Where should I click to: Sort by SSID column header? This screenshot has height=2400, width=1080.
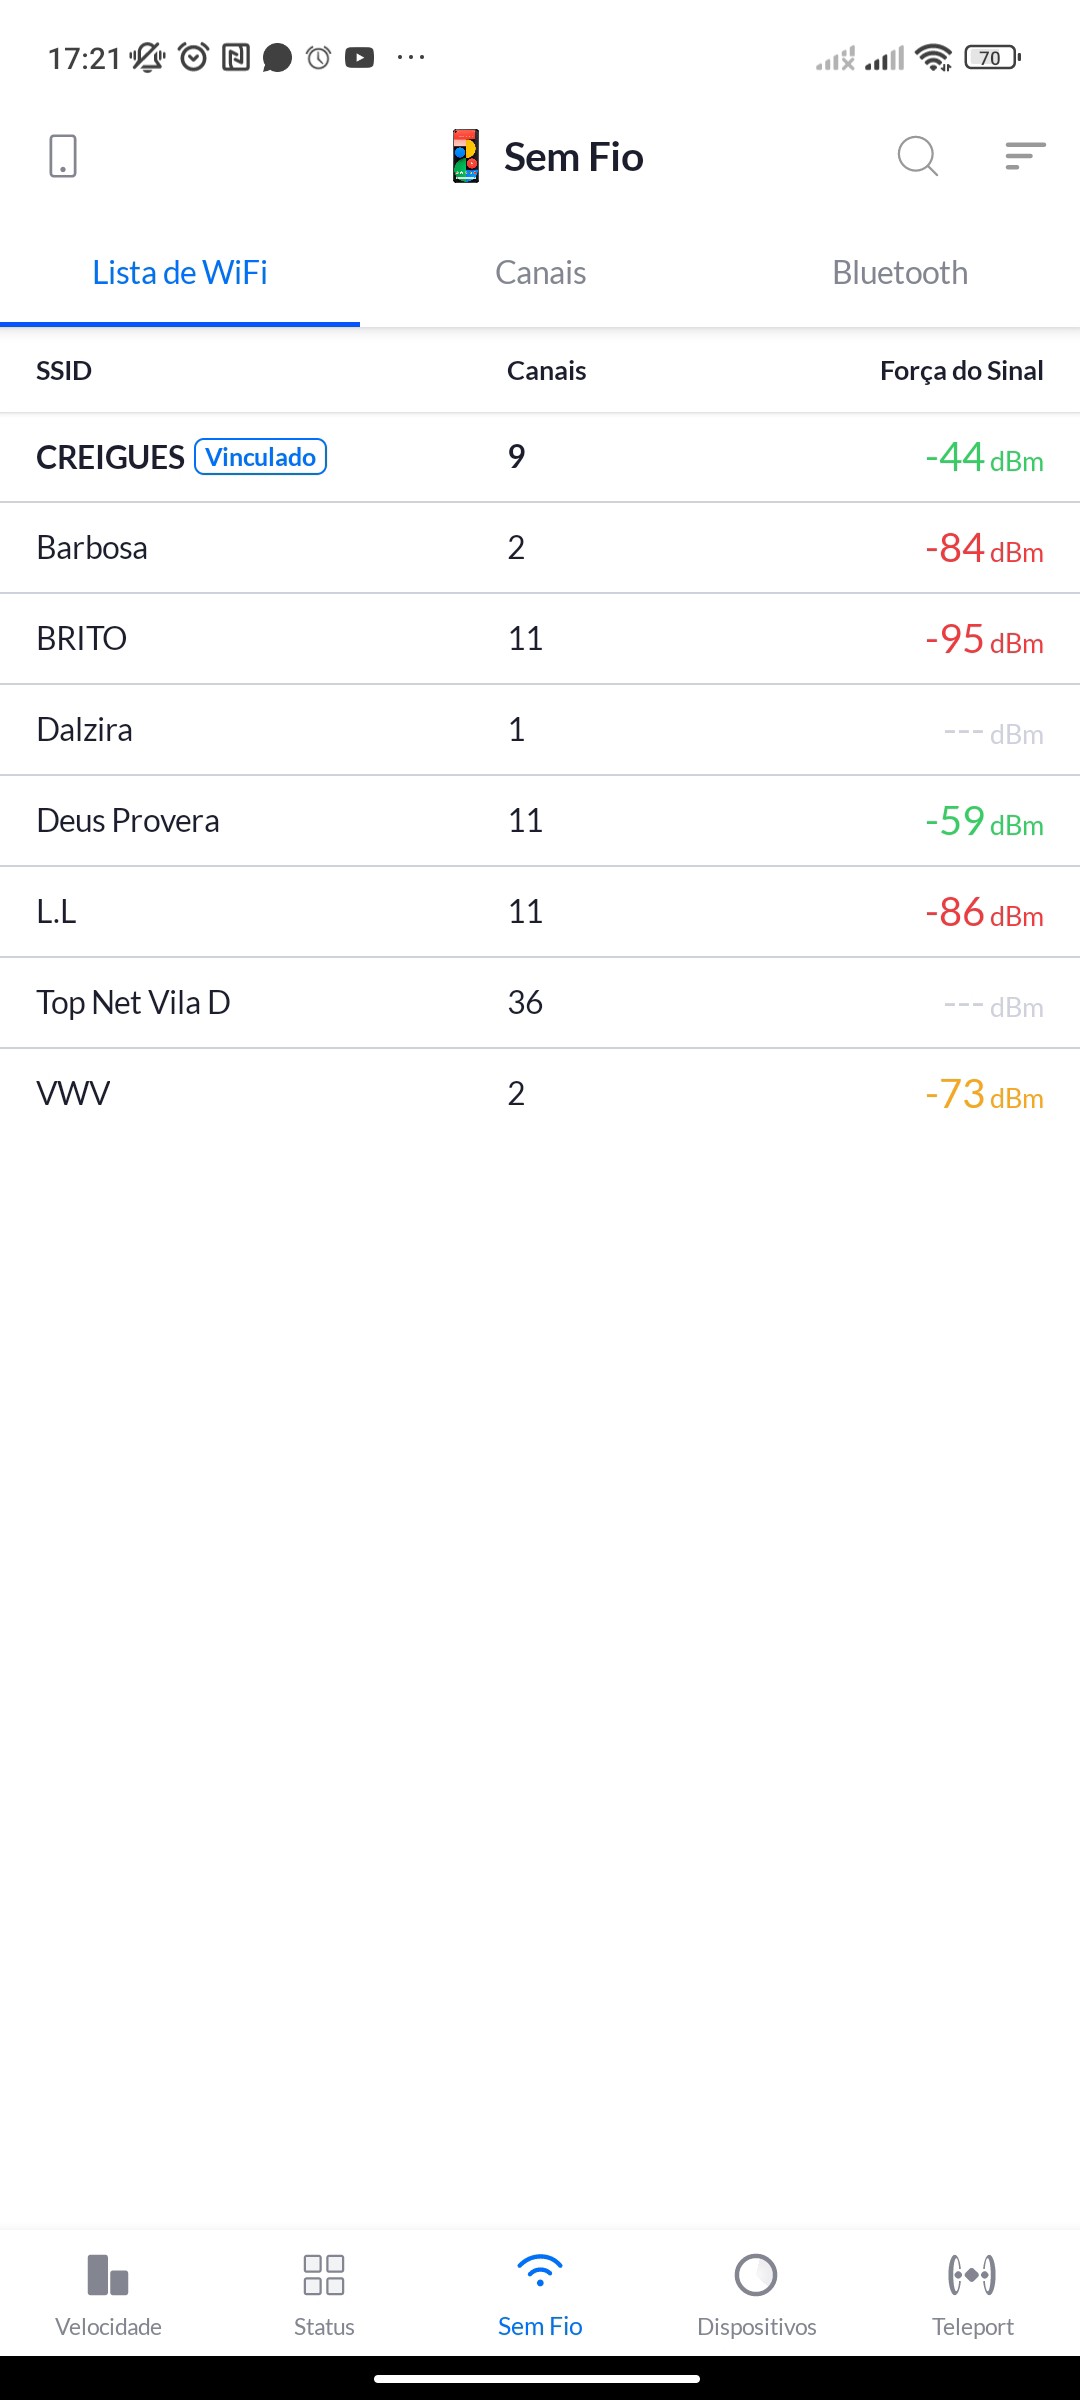click(x=64, y=371)
